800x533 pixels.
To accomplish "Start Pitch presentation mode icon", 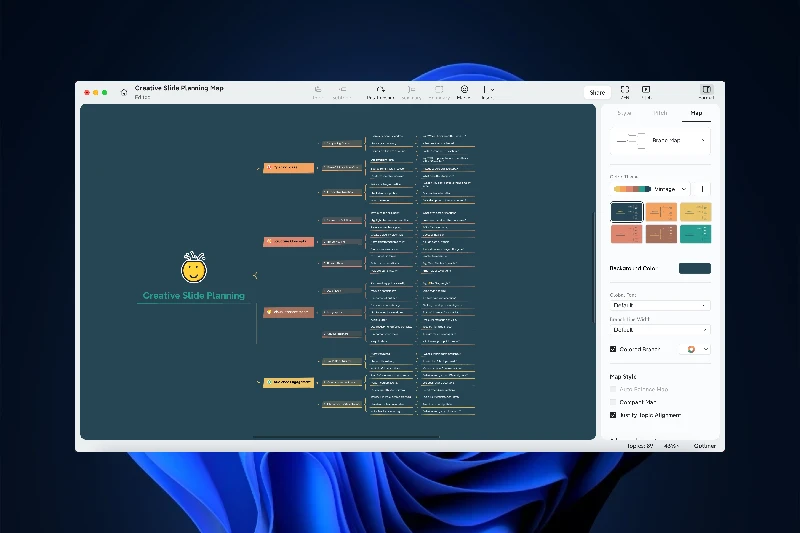I will click(646, 90).
